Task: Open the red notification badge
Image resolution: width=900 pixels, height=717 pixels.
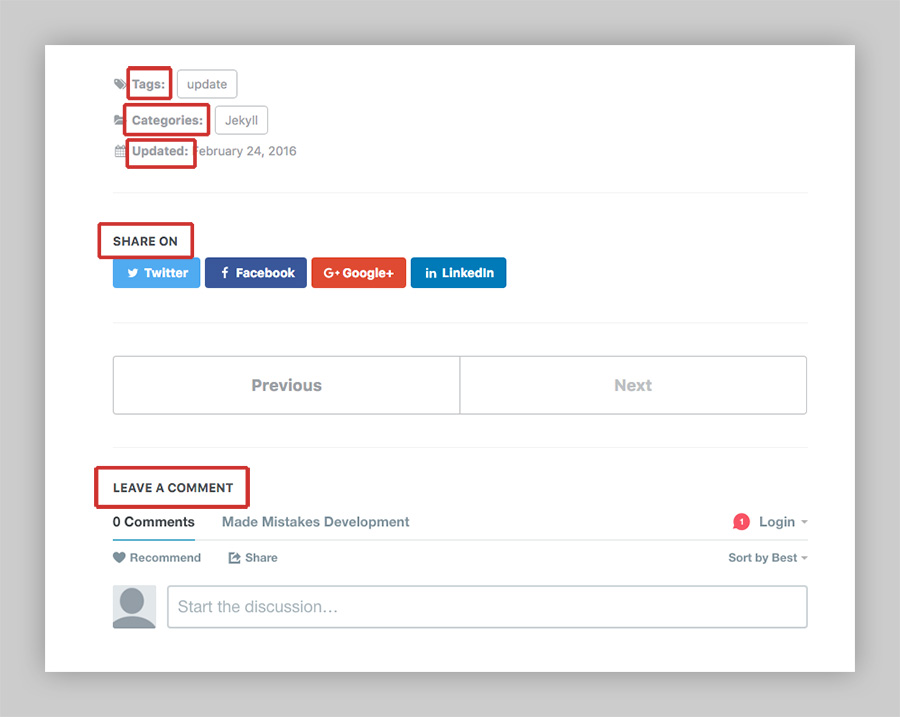Action: 741,522
